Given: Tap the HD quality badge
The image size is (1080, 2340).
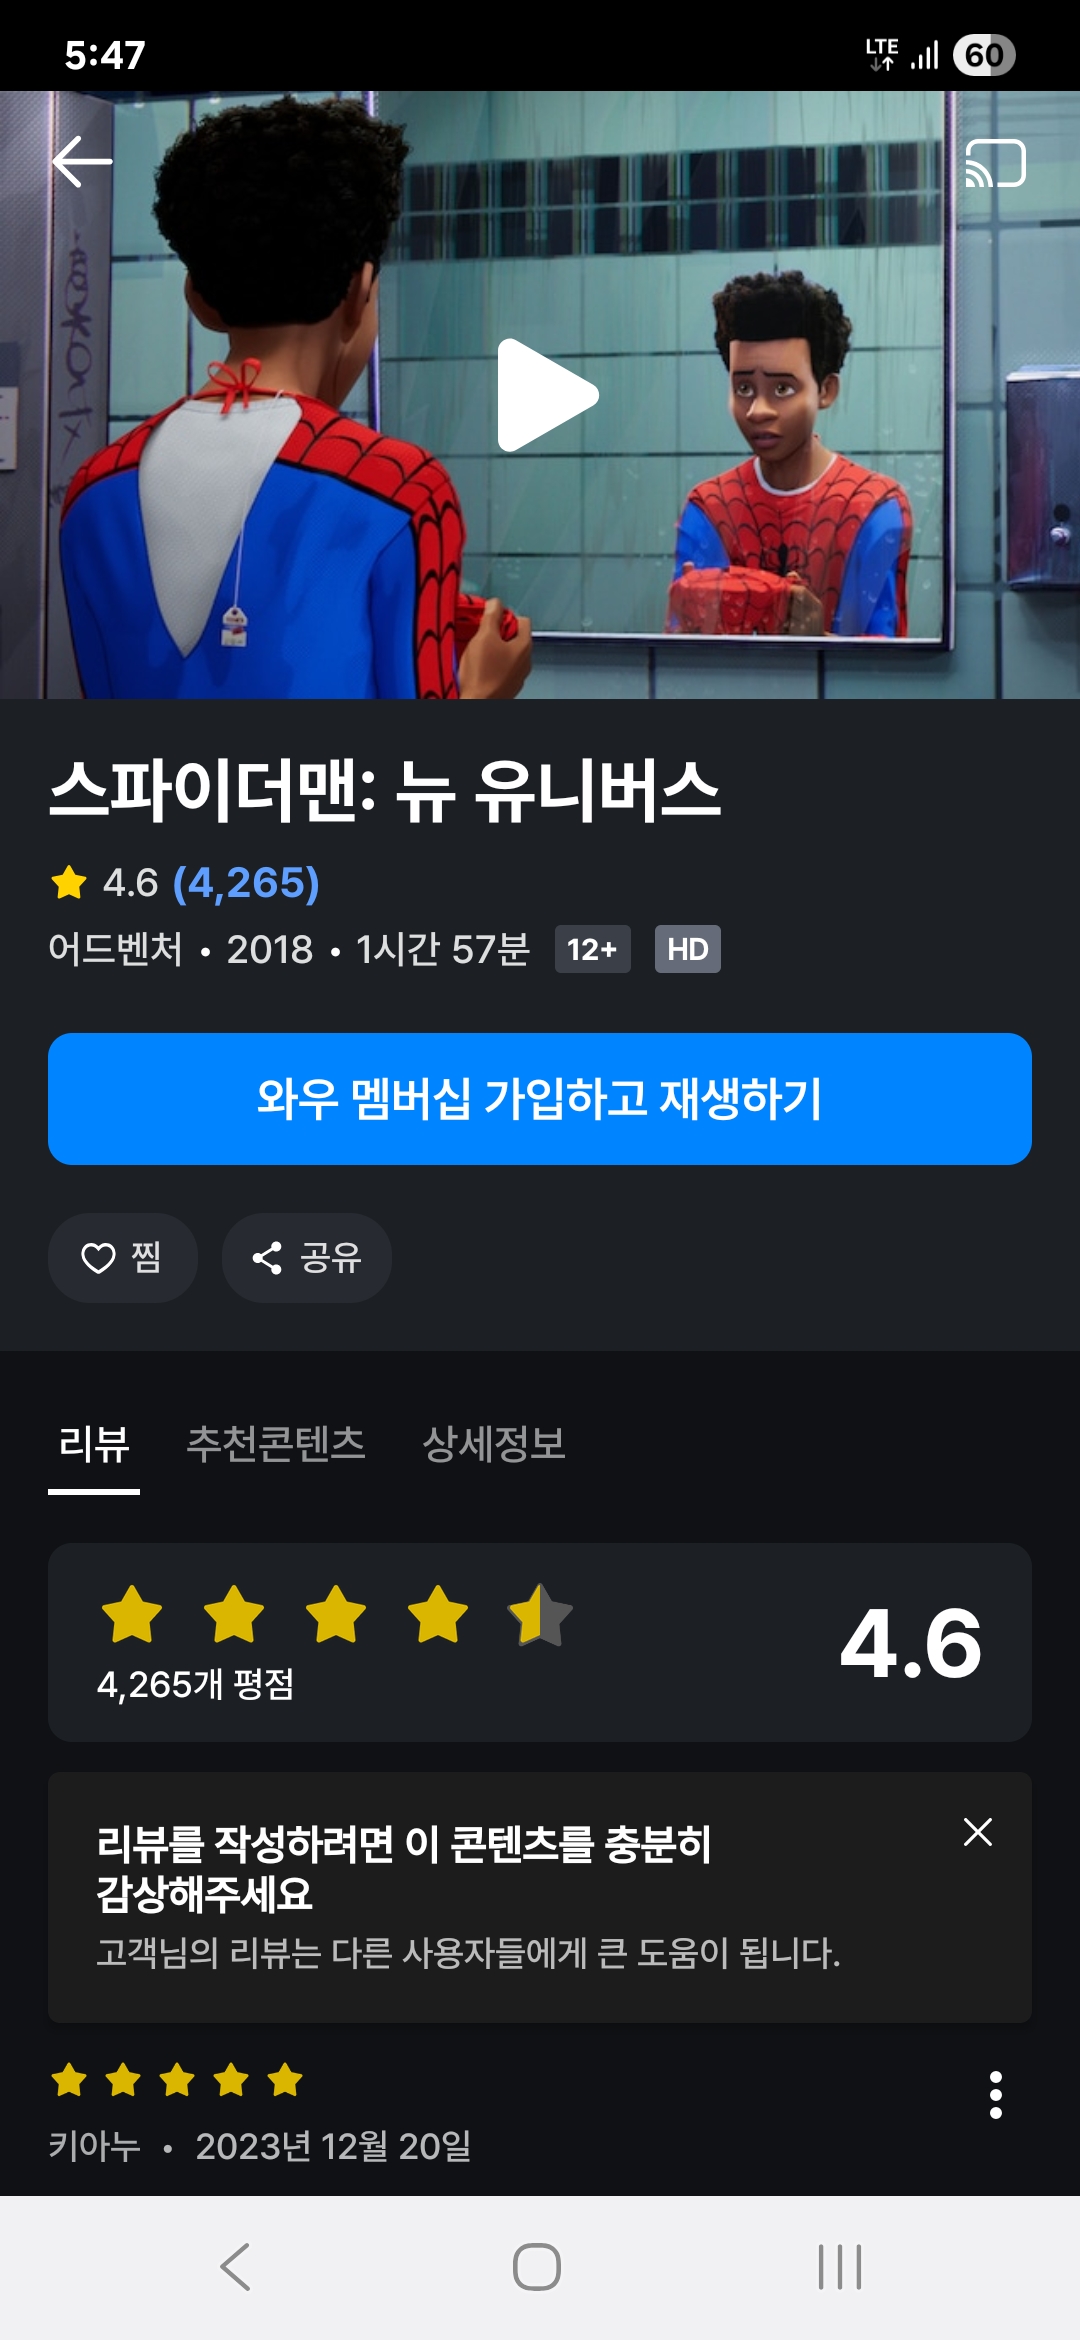Looking at the screenshot, I should [x=688, y=949].
